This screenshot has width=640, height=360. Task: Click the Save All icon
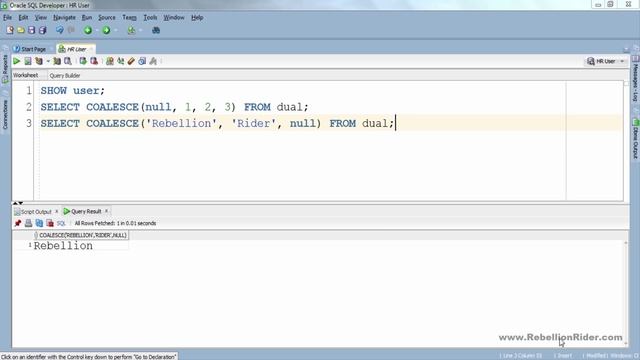pos(42,30)
